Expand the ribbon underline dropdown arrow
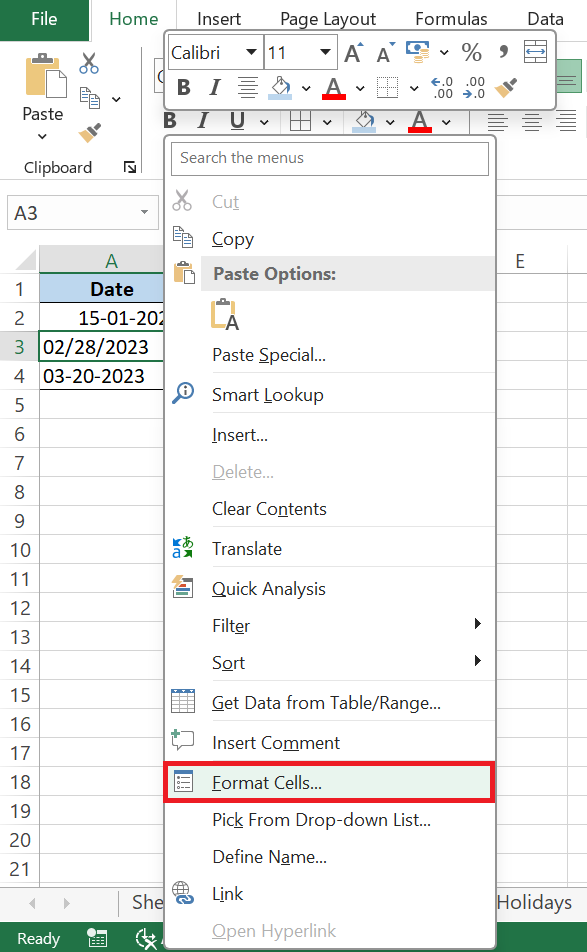Screen dimensions: 587x952 pyautogui.click(x=264, y=122)
